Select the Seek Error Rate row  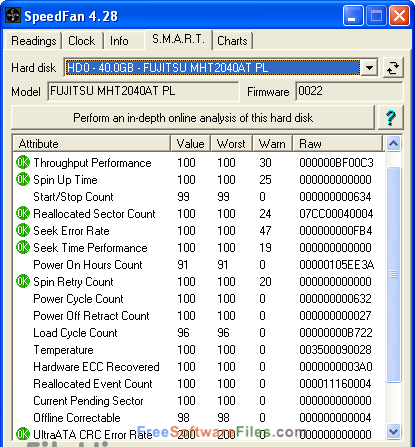point(199,230)
